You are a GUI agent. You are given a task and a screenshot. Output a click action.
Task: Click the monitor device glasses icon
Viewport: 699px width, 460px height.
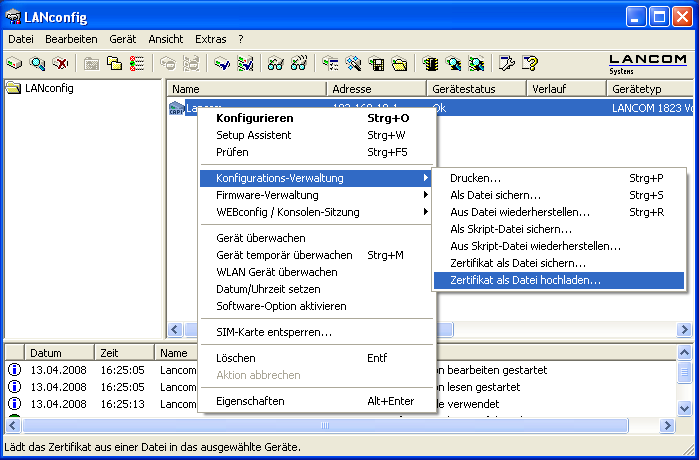click(275, 63)
